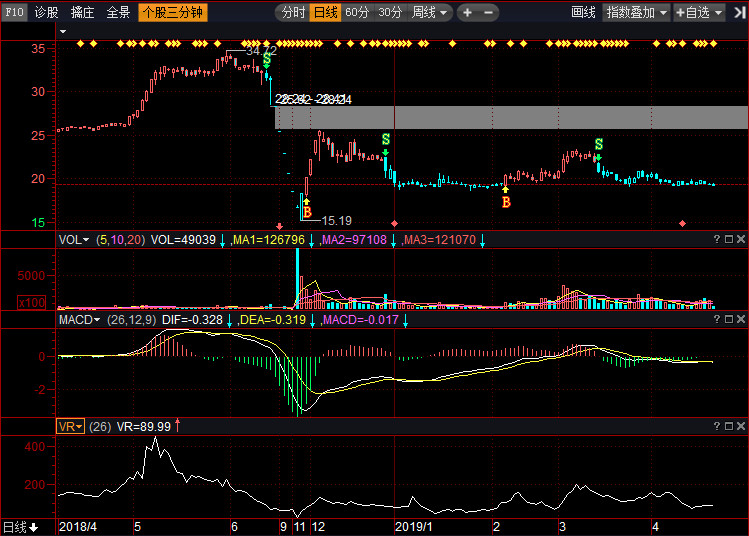Open help for the VR panel
Image resolution: width=749 pixels, height=536 pixels.
717,426
